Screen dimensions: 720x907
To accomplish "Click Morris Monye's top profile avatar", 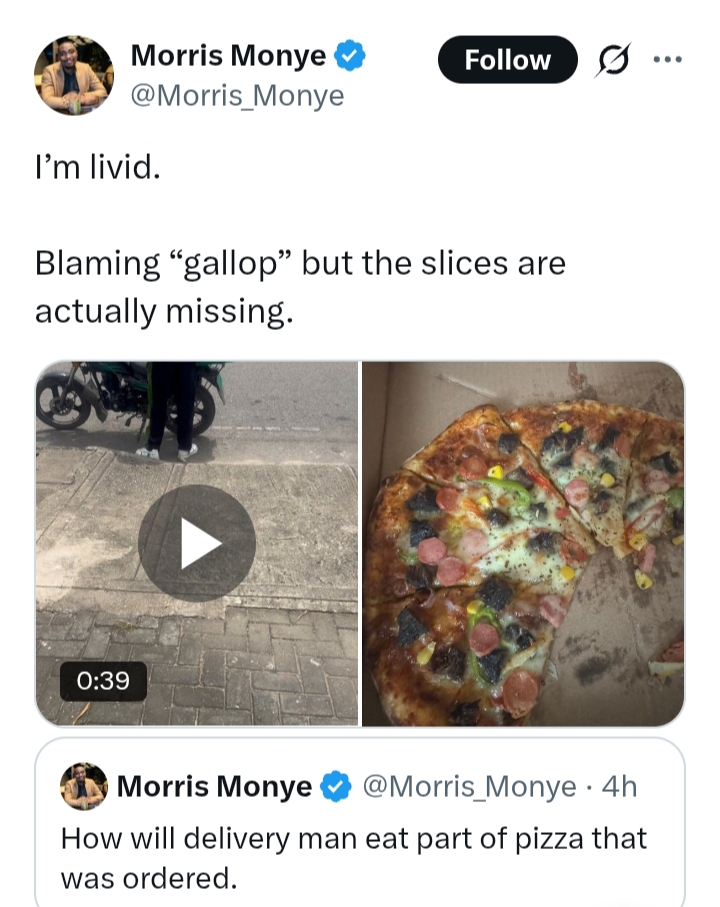I will click(74, 75).
